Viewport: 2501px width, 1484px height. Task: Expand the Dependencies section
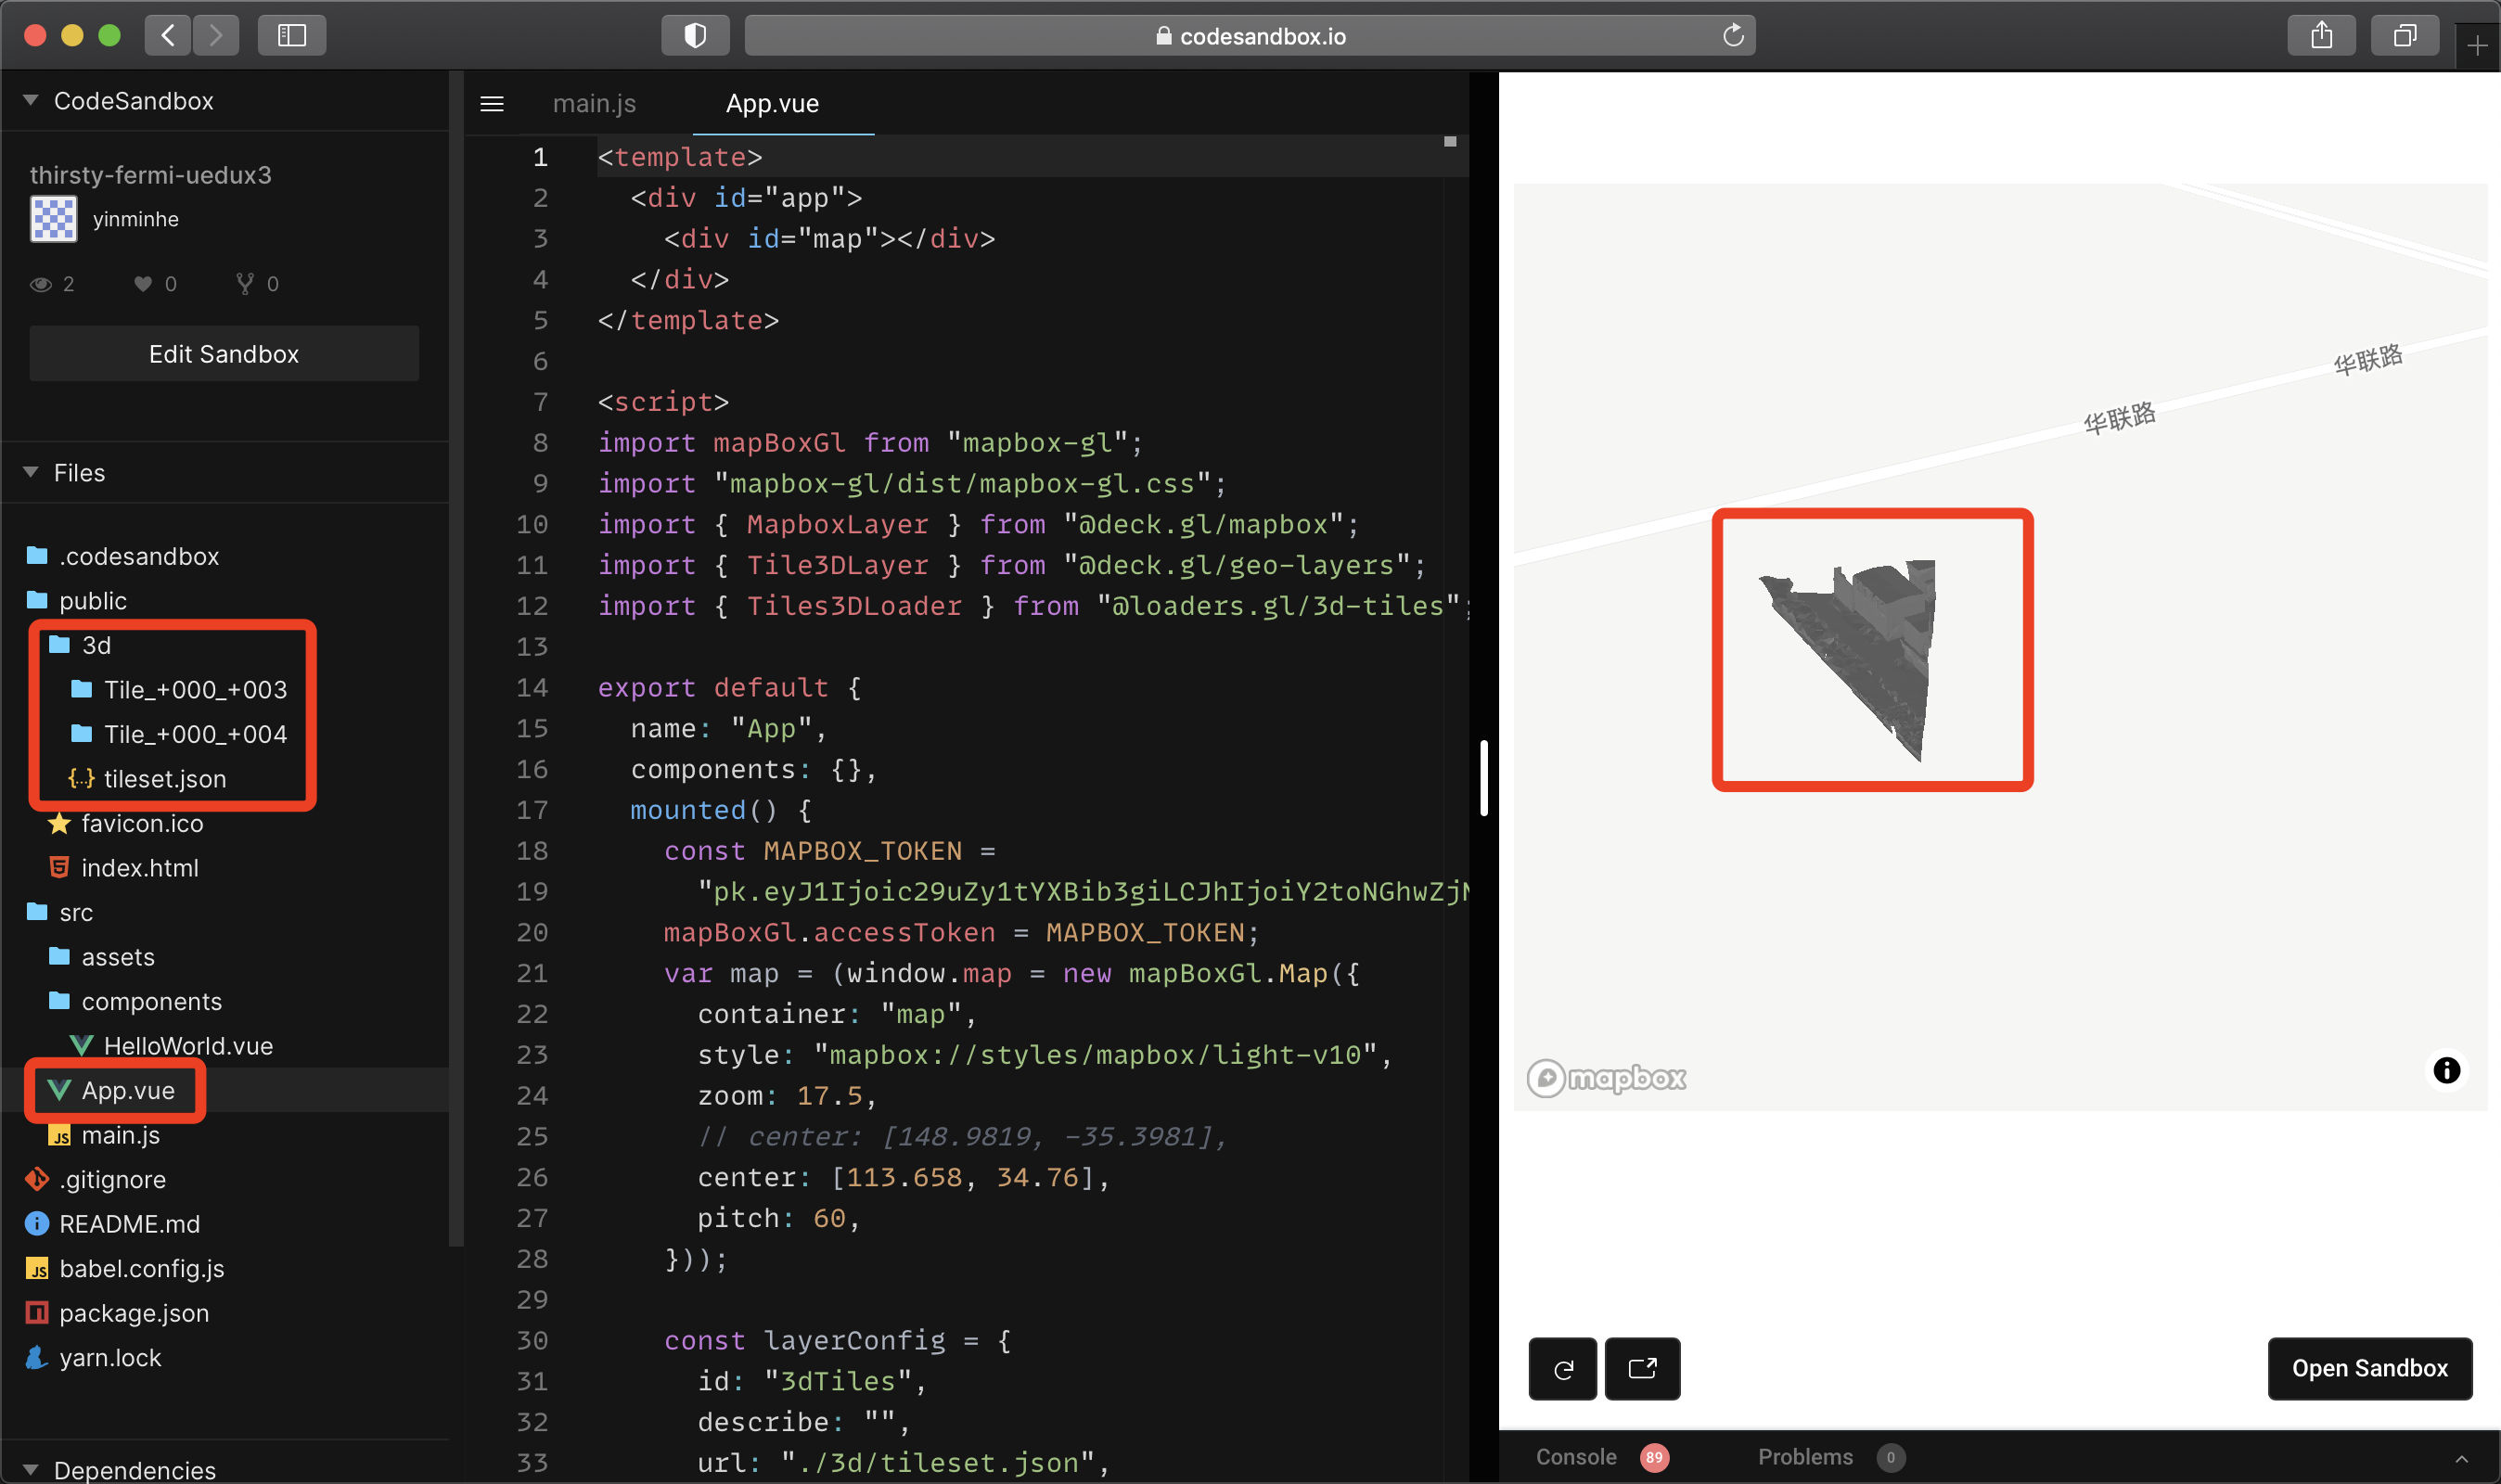[x=29, y=1469]
